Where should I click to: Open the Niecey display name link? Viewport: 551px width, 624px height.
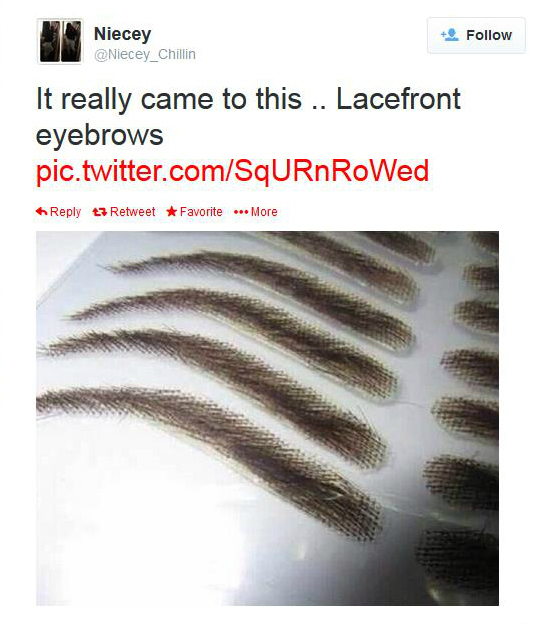coord(123,34)
